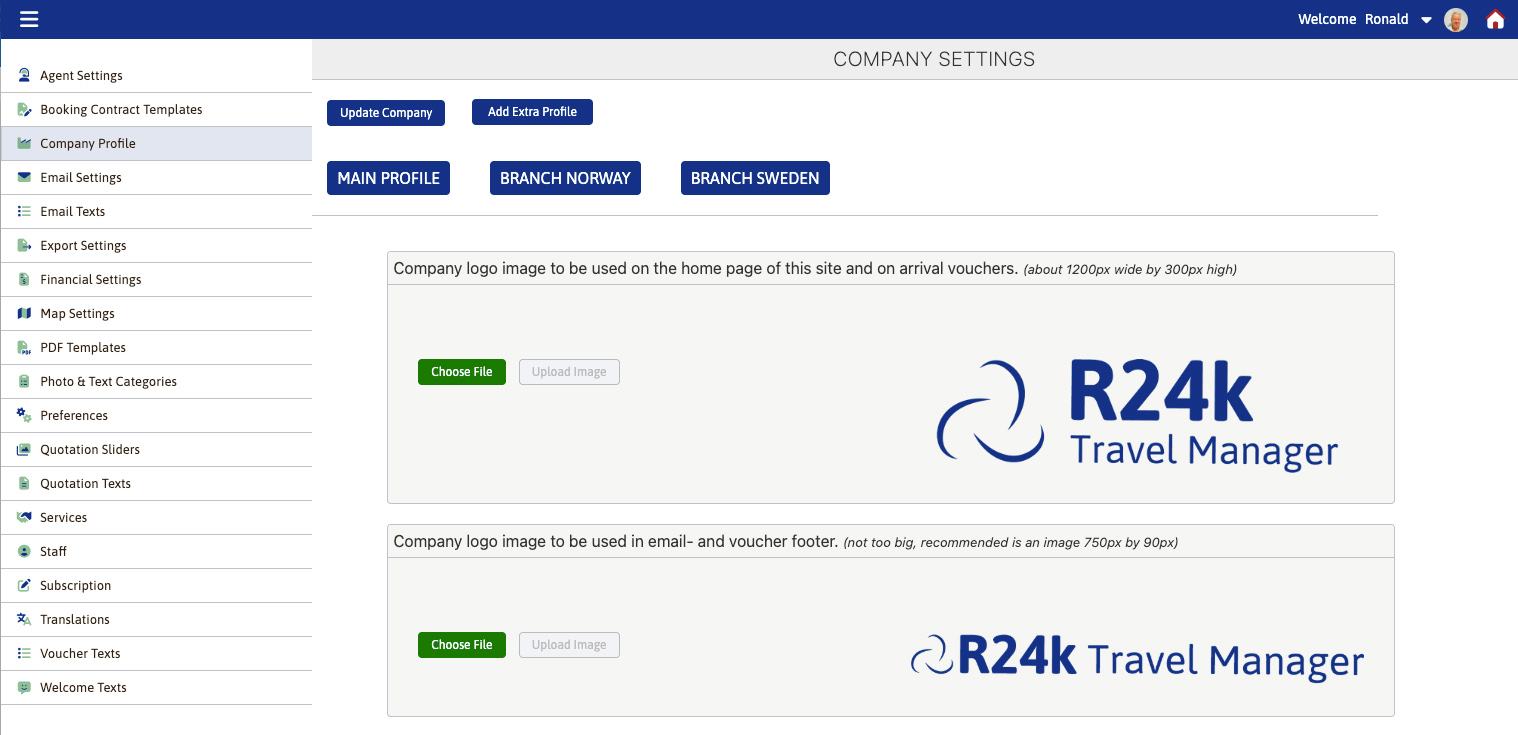Screen dimensions: 1518x735
Task: Click the PDF Templates icon
Action: point(22,347)
